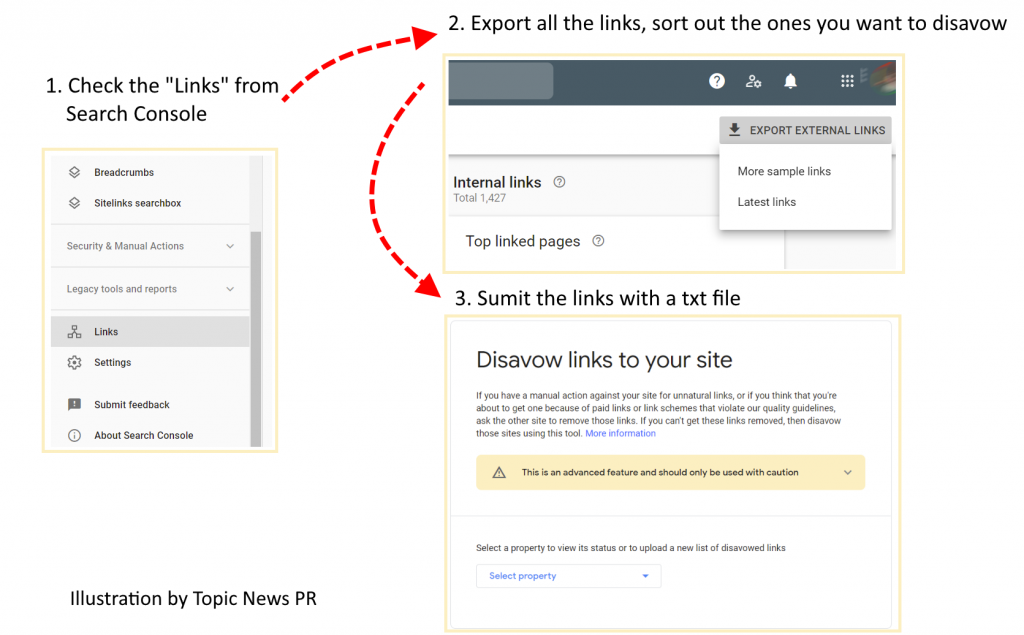Screen dimensions: 1024x635
Task: Click the sidebar vertical scrollbar
Action: (x=256, y=338)
